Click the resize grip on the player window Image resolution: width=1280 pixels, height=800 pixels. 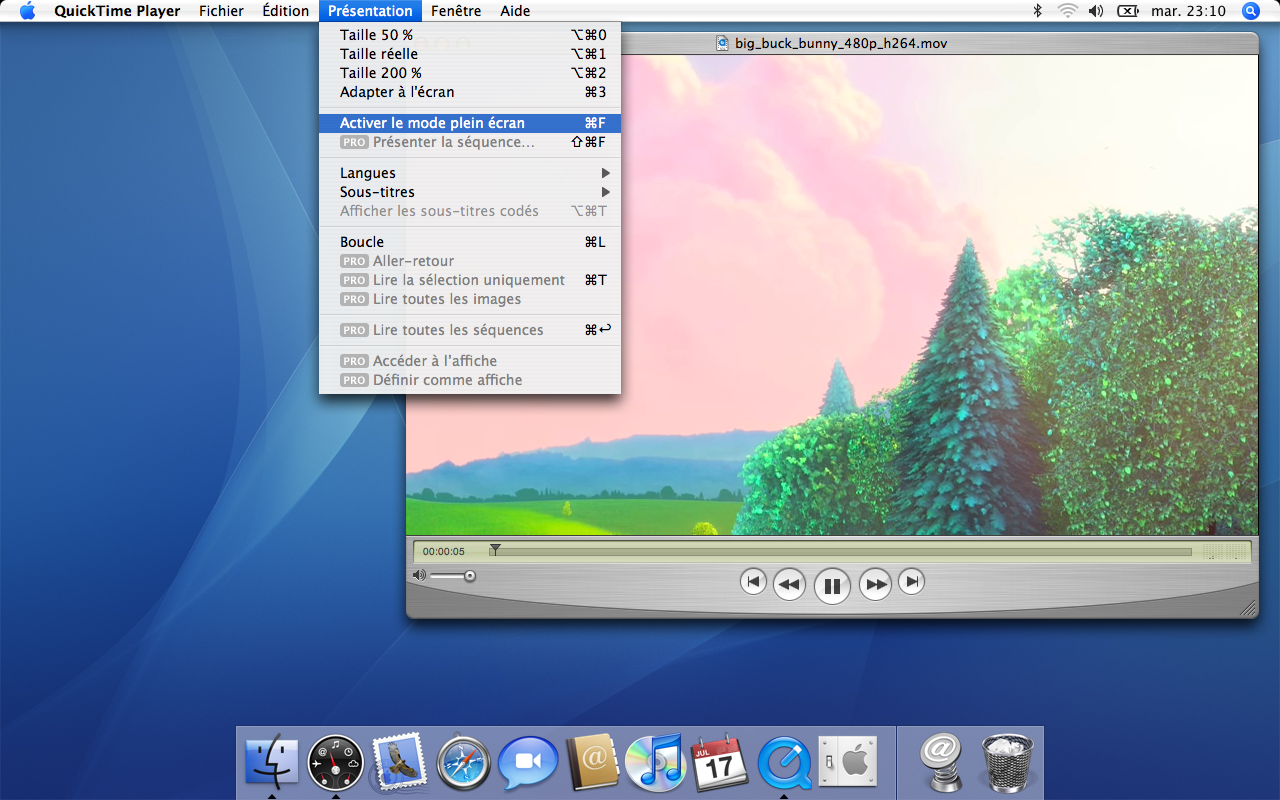1248,608
